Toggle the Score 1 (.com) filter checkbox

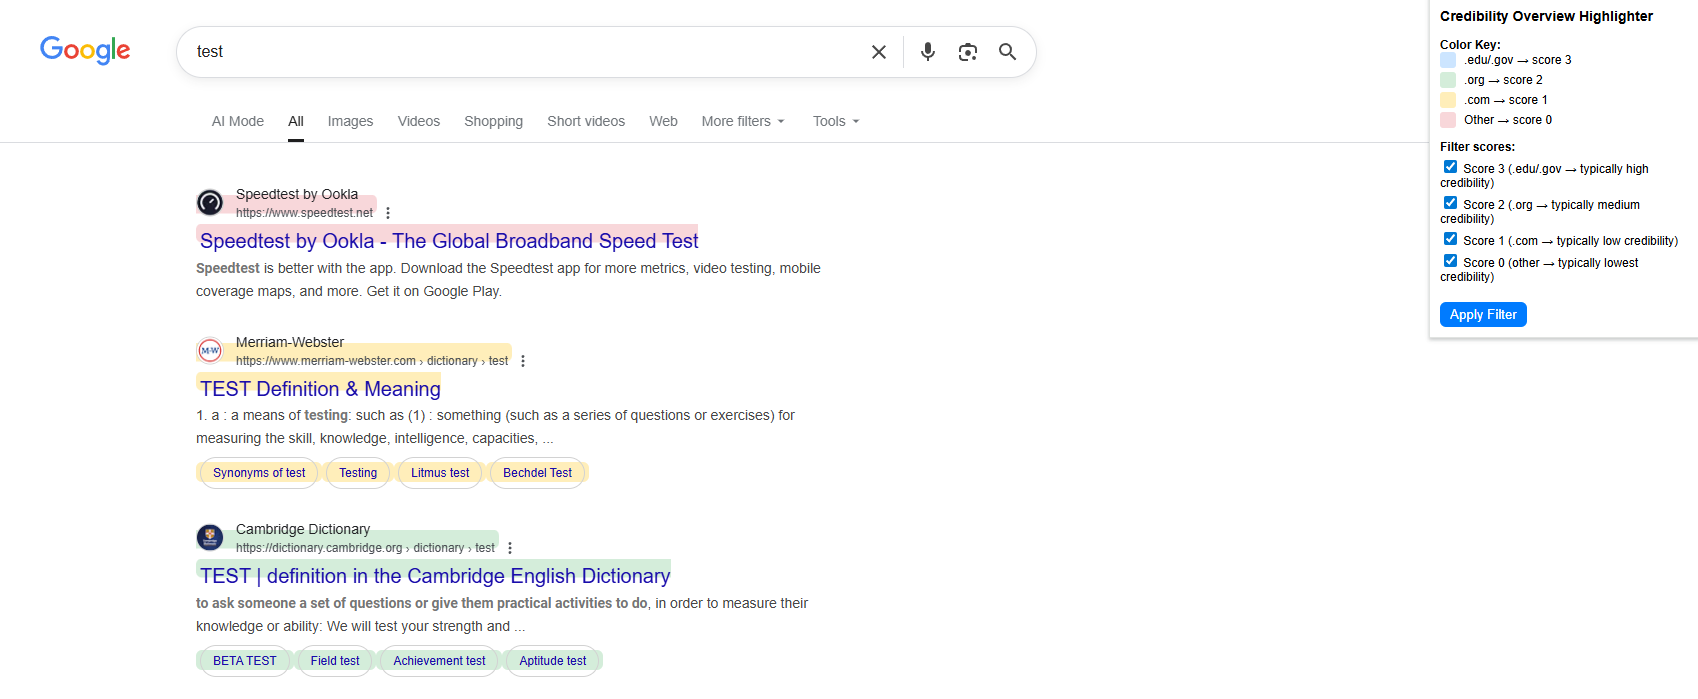[x=1450, y=239]
